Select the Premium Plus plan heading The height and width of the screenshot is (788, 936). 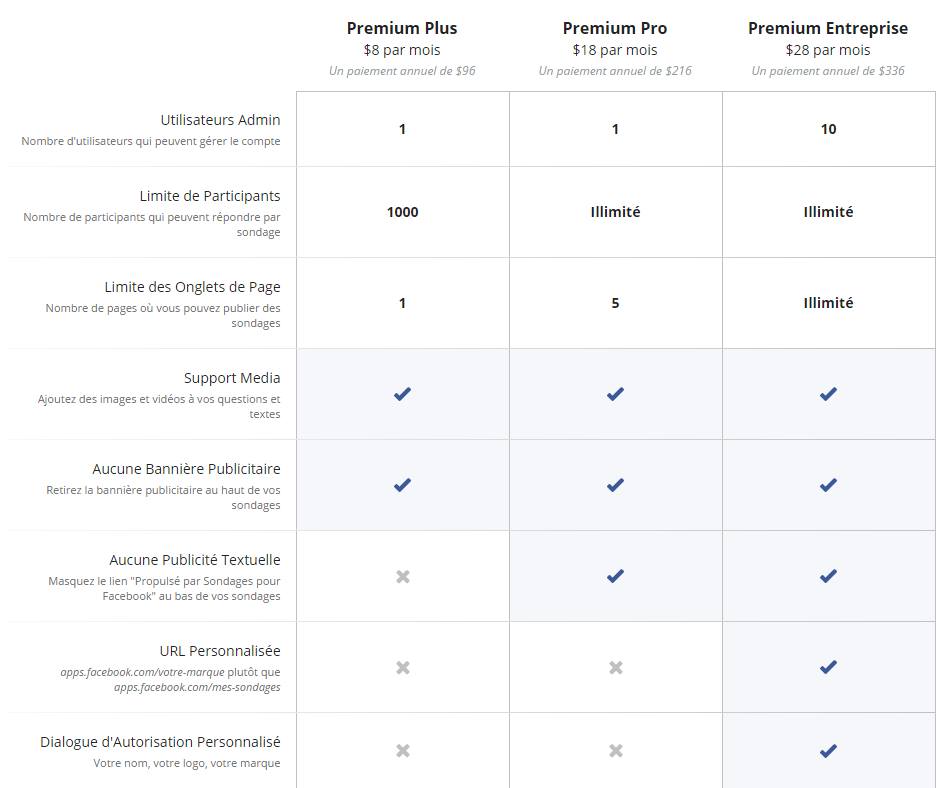(402, 28)
